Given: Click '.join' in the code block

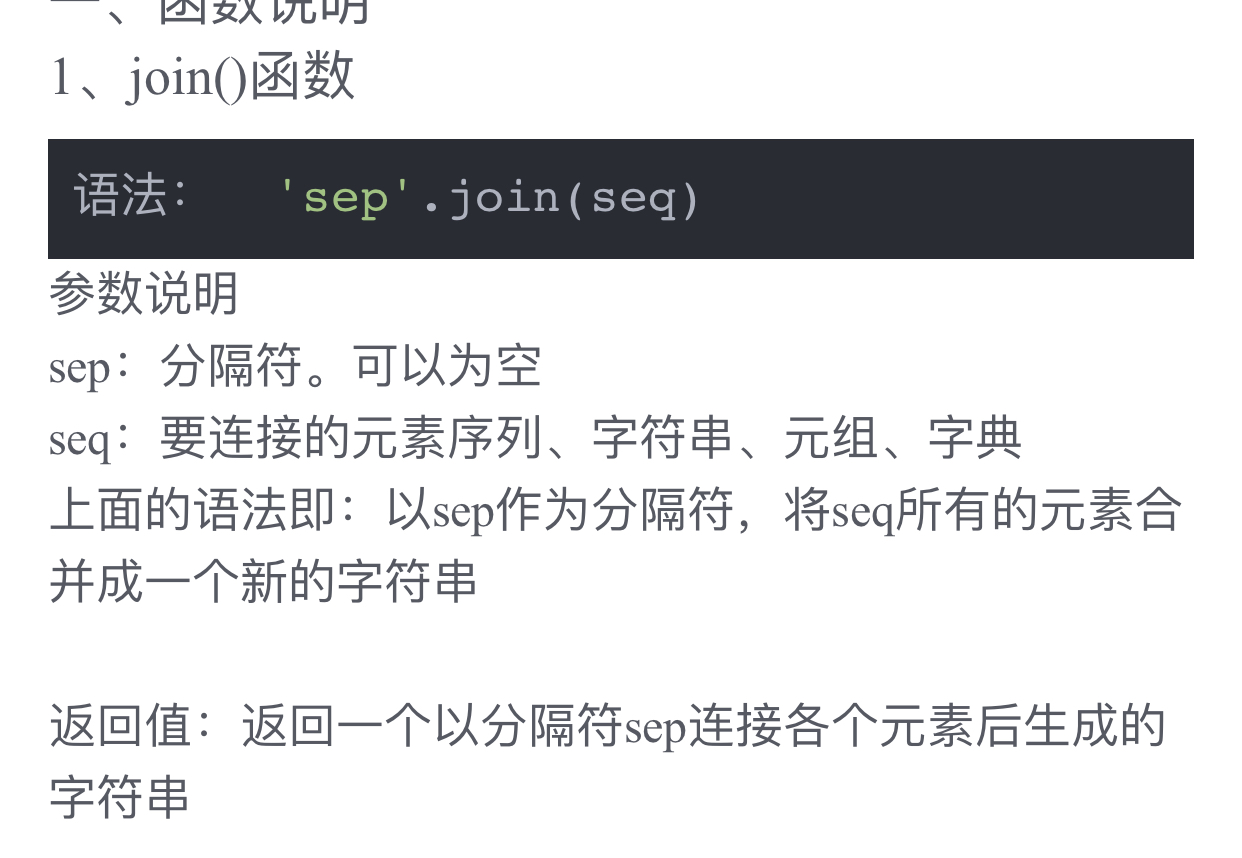Looking at the screenshot, I should click(x=489, y=198).
